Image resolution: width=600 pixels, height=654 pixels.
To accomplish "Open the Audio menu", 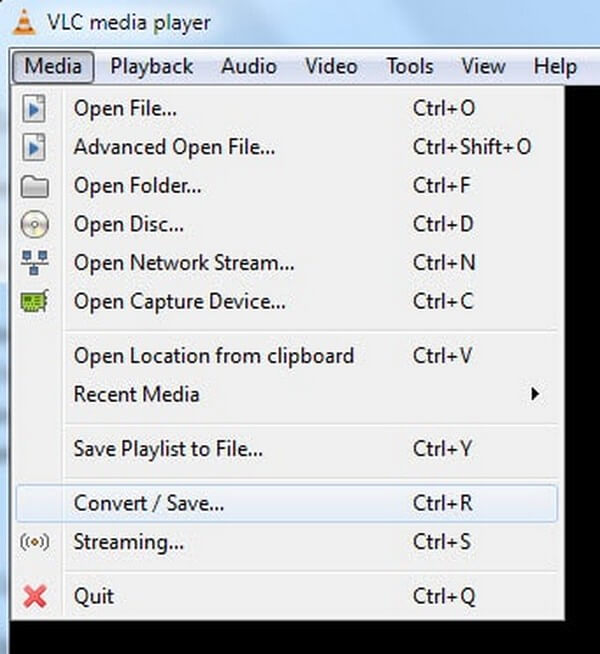I will pyautogui.click(x=249, y=67).
